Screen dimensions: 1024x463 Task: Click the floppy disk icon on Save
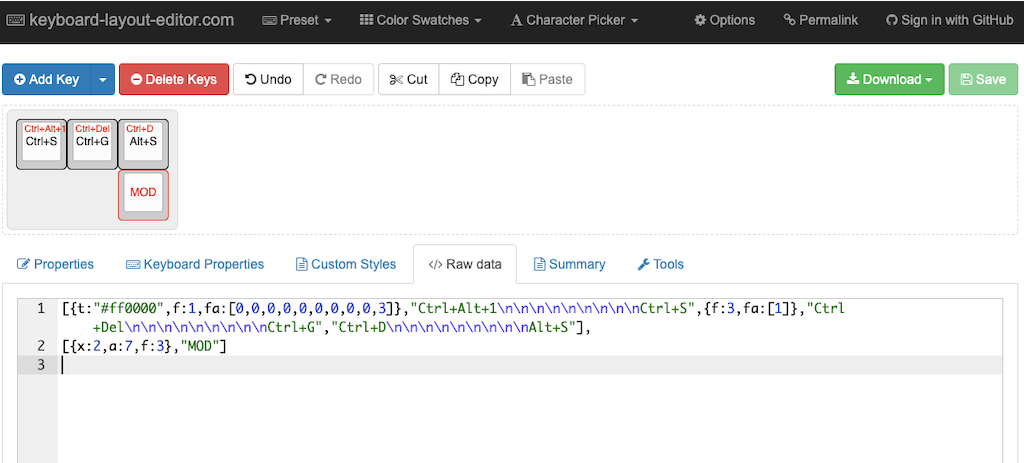967,80
